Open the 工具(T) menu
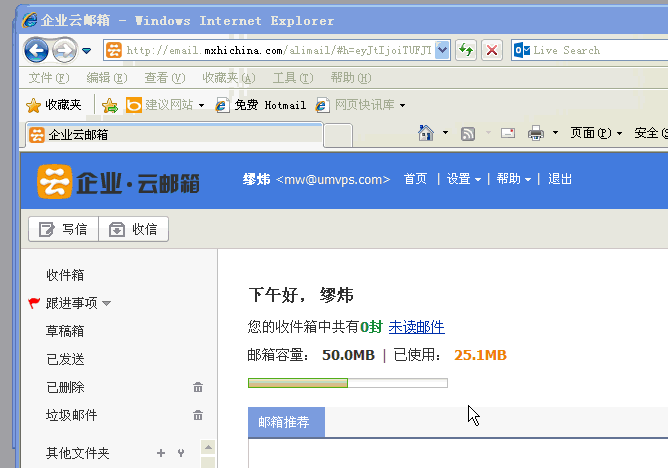Screen dimensions: 668x468 (x=293, y=78)
